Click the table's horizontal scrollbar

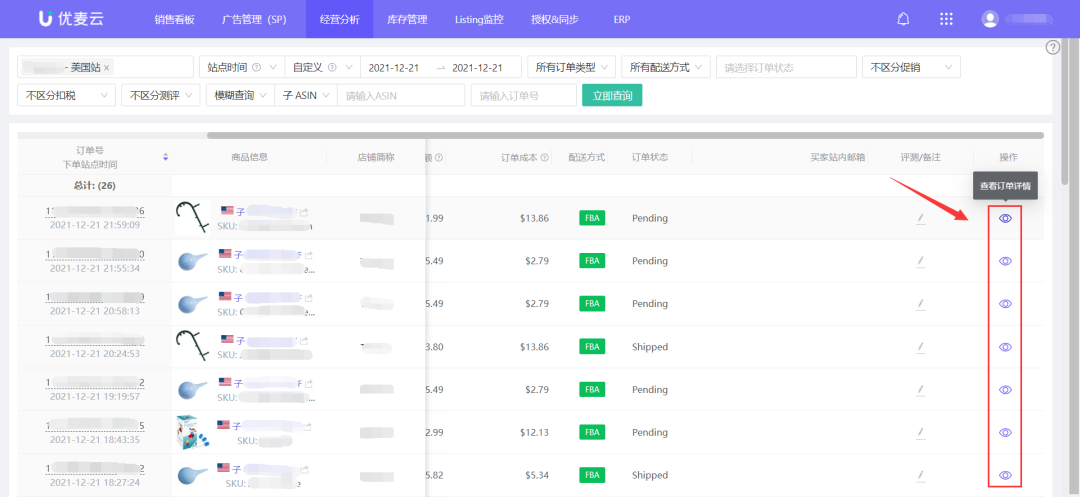[x=625, y=136]
